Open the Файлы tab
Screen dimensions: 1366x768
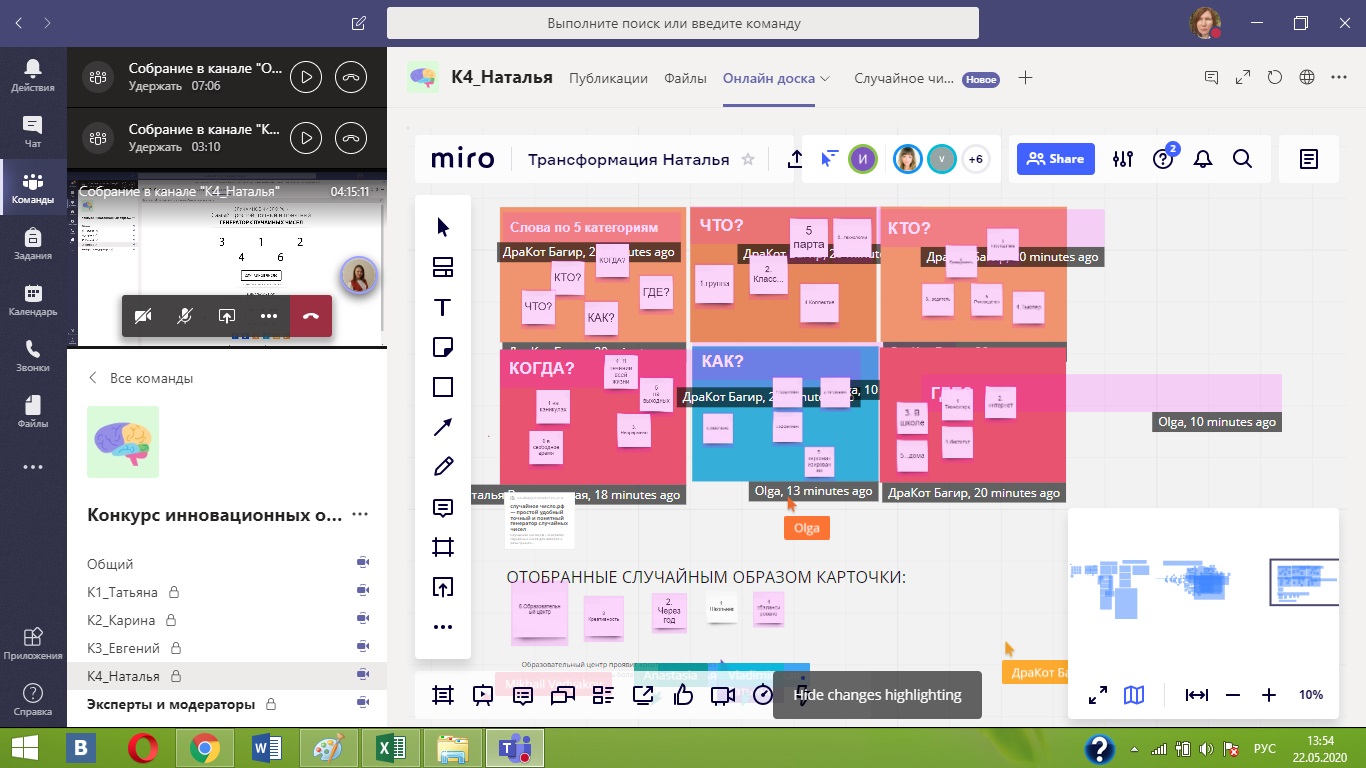(685, 79)
